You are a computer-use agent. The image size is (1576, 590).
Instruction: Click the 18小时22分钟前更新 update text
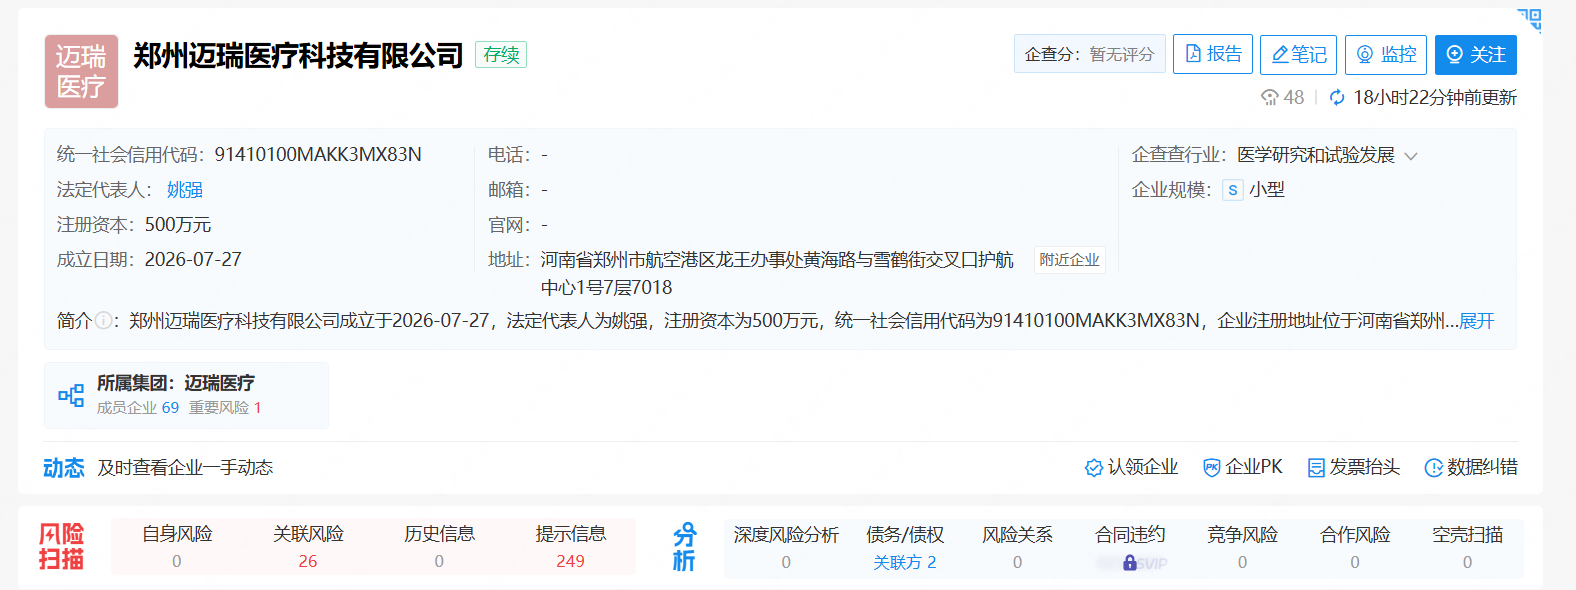pos(1435,97)
